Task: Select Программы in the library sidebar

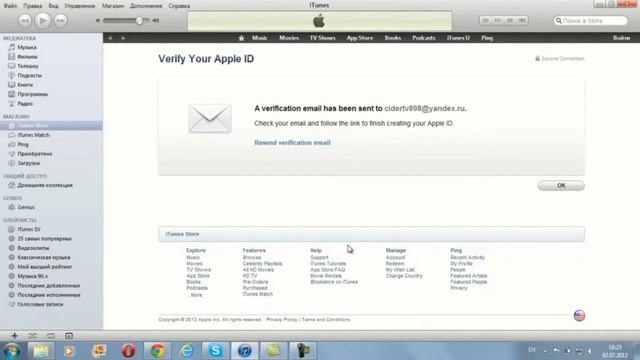Action: (33, 94)
